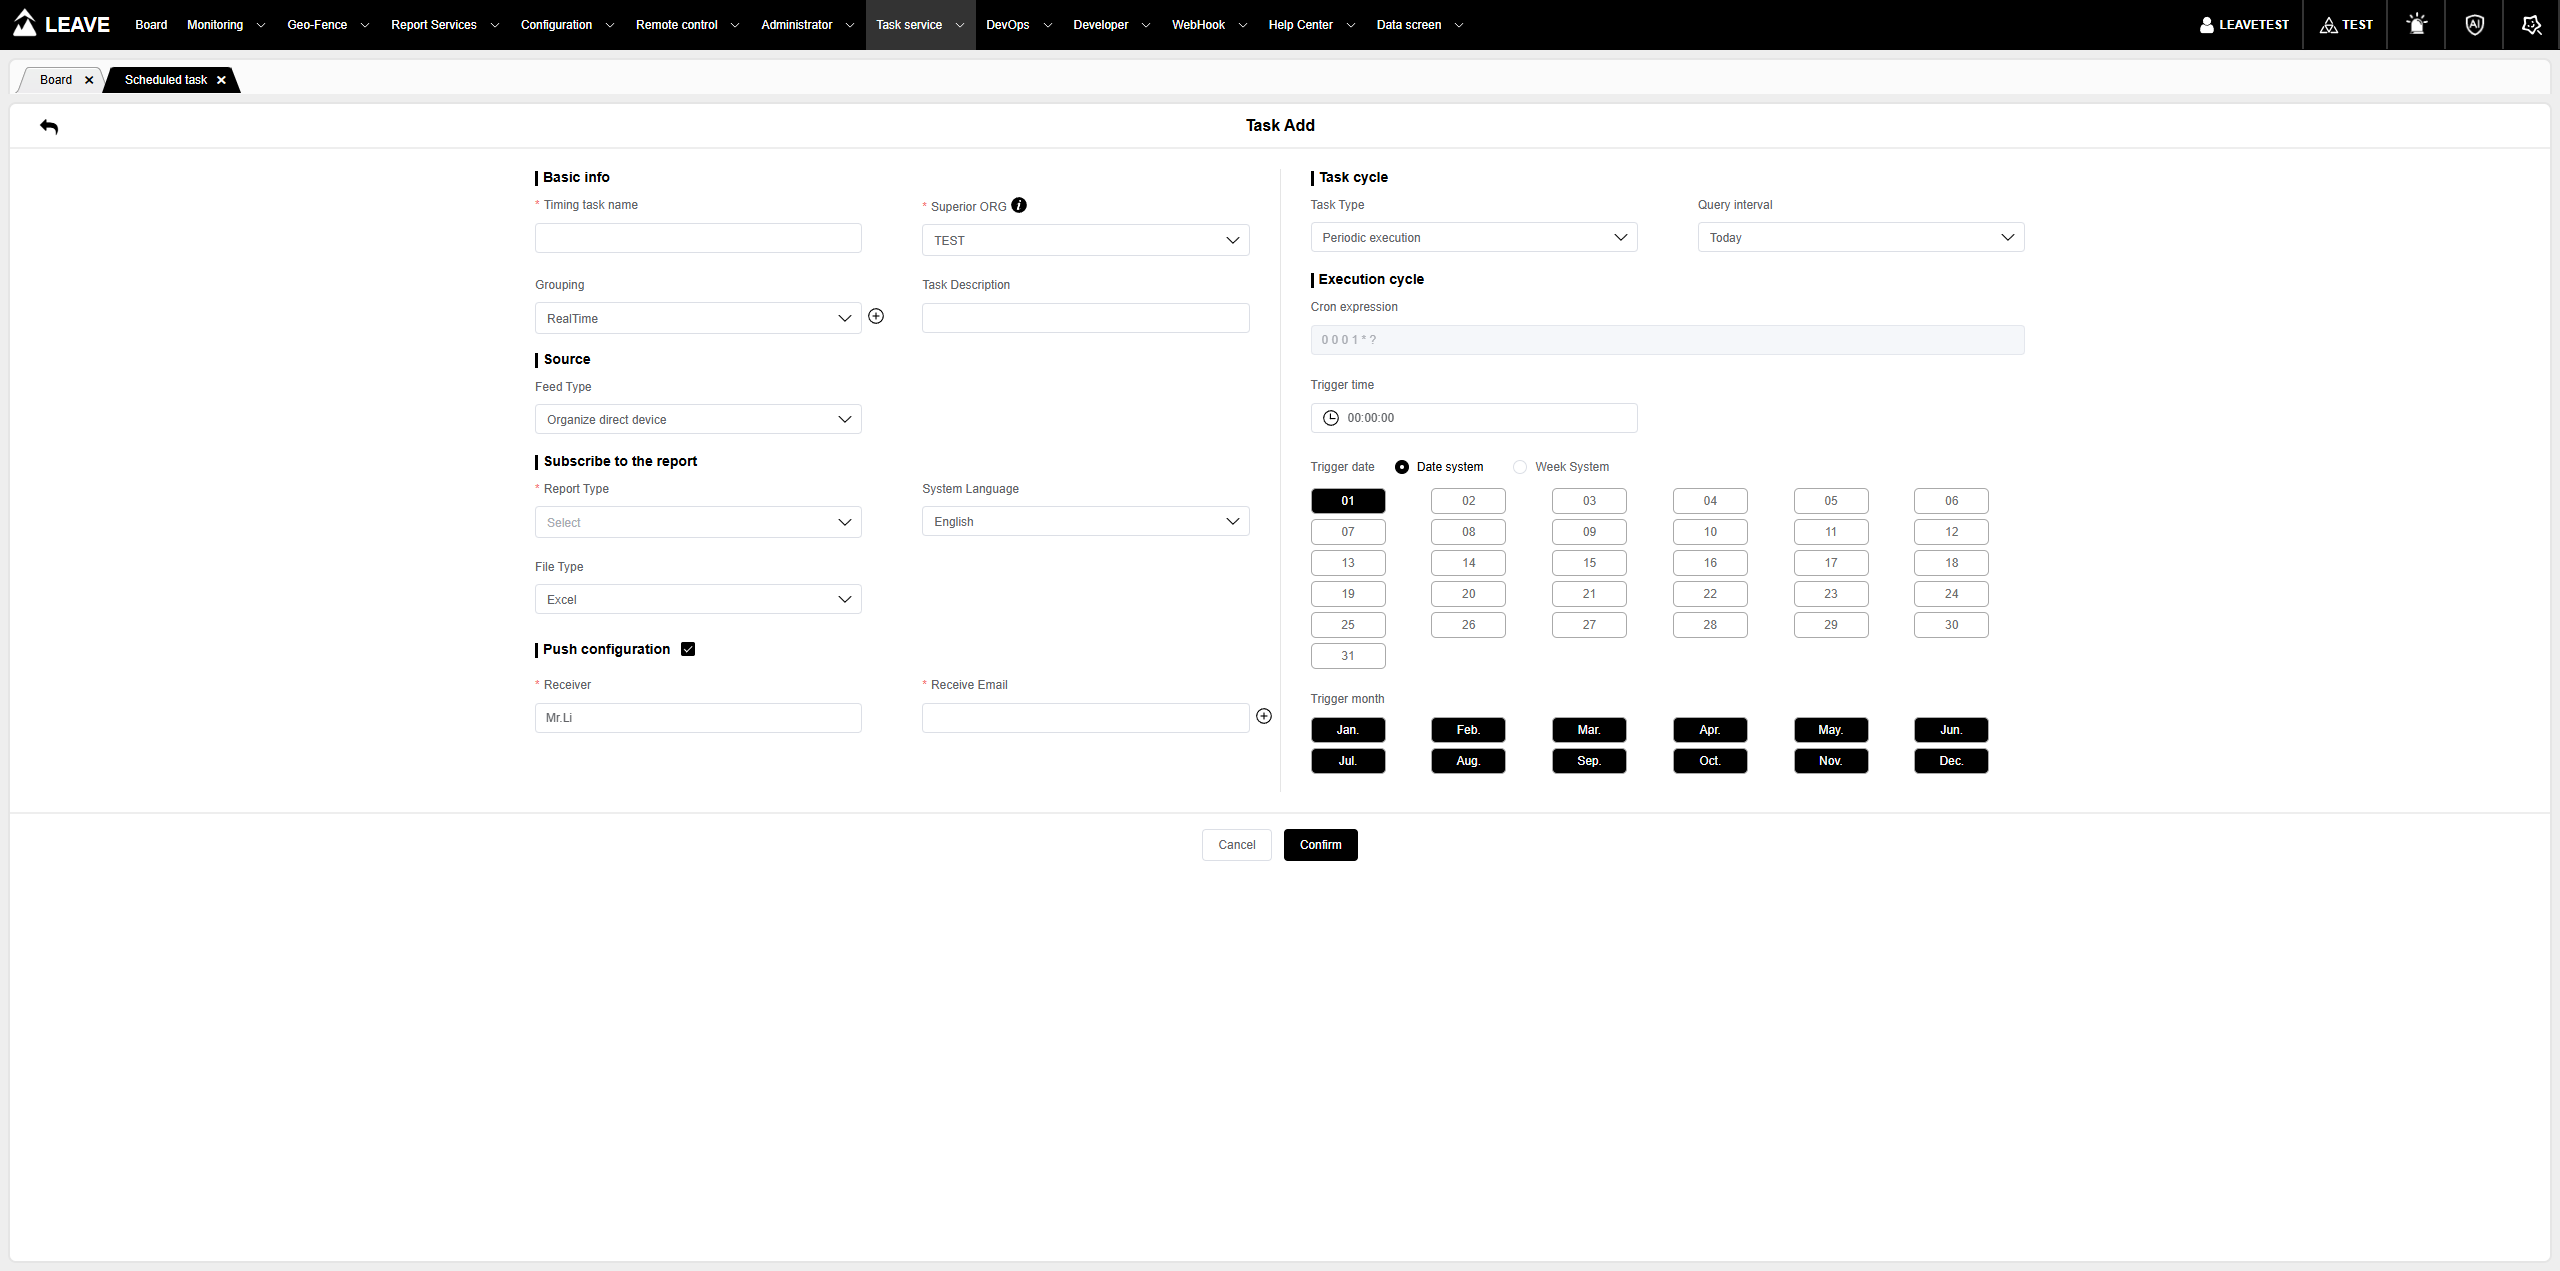Screen dimensions: 2560x1271
Task: Open the File Type Excel dropdown
Action: pyautogui.click(x=698, y=599)
